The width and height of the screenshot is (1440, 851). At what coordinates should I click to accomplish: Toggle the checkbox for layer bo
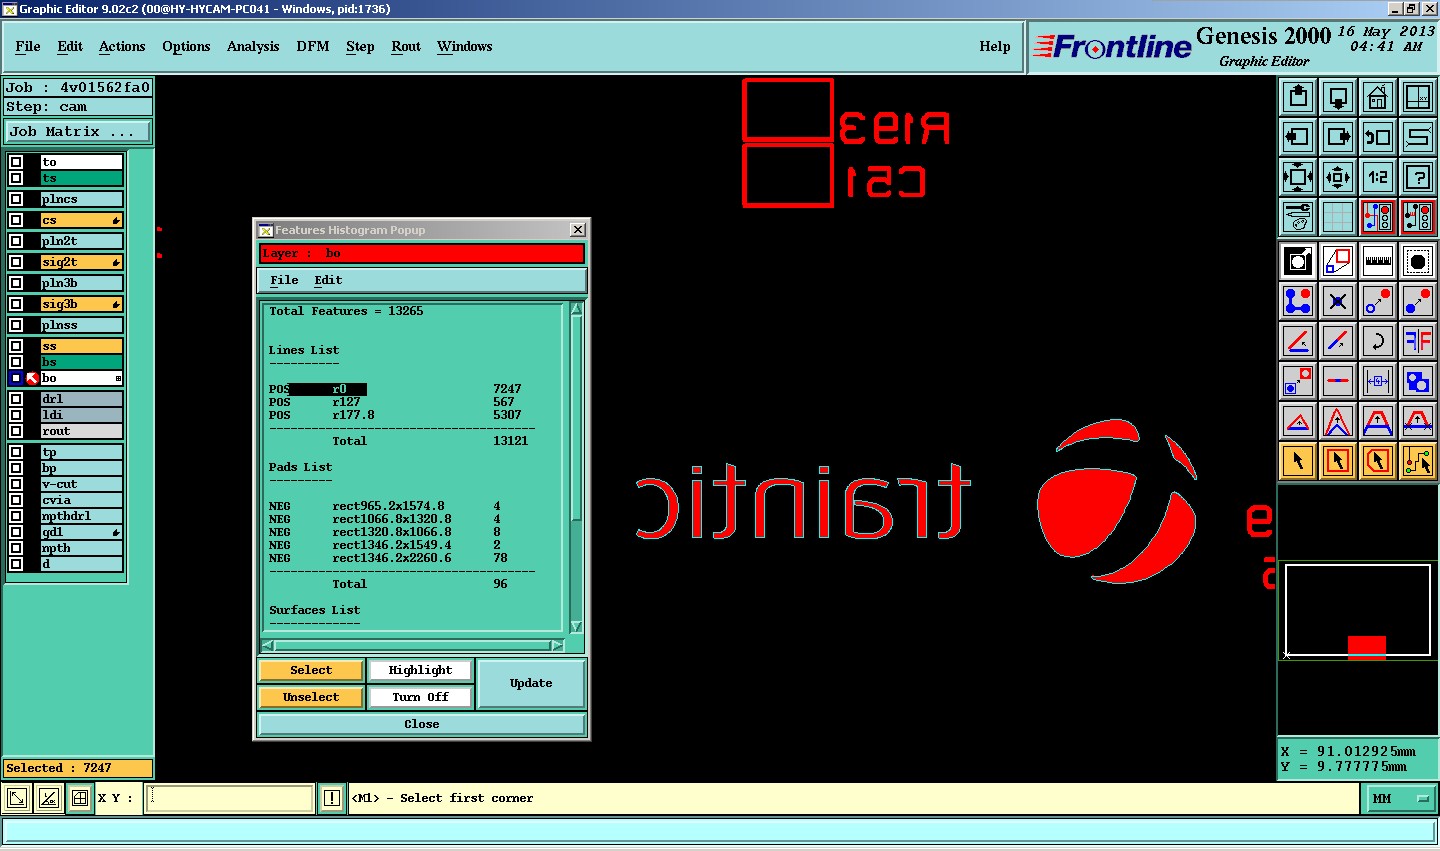tap(16, 378)
